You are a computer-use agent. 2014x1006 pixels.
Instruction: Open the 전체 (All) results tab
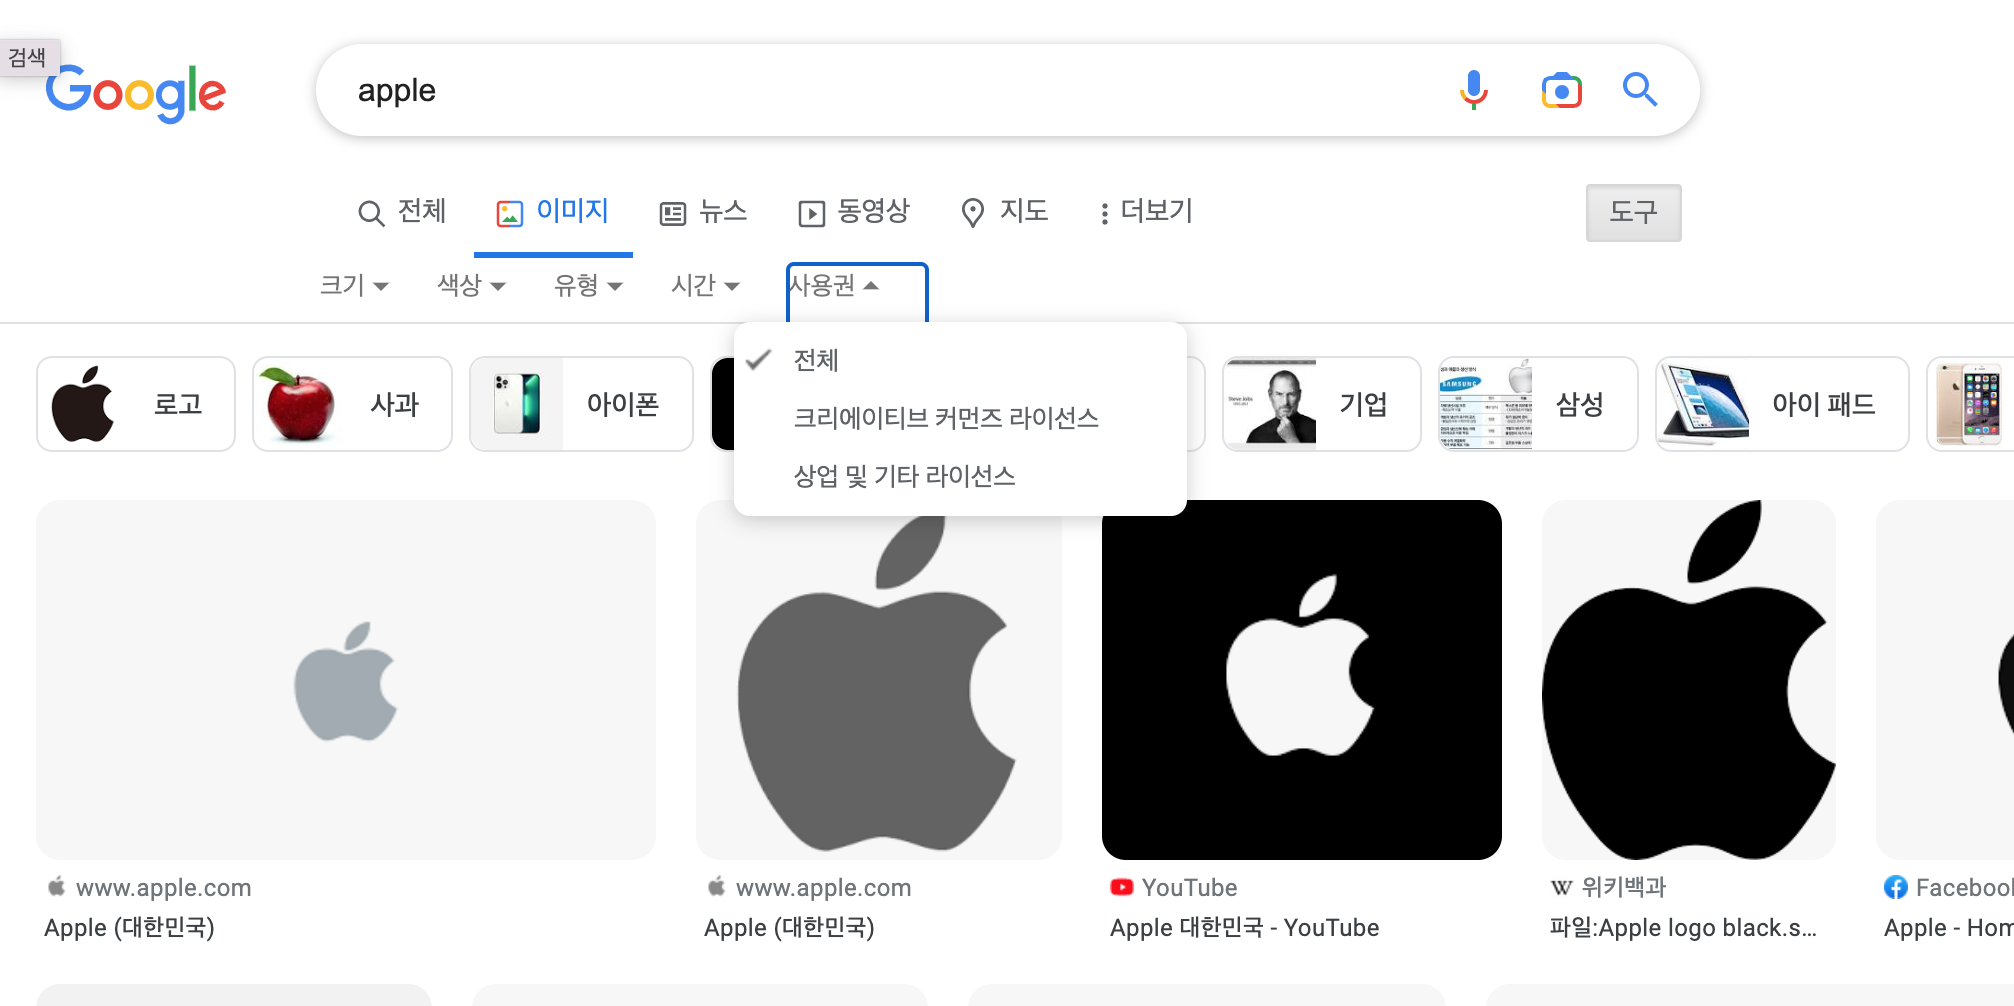pyautogui.click(x=402, y=212)
